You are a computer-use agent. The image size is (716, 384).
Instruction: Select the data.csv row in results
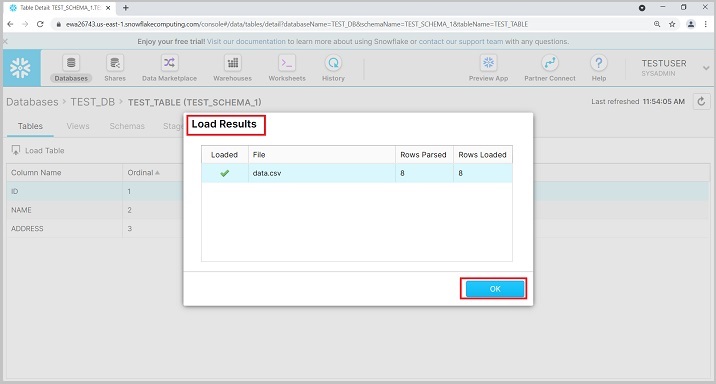357,173
